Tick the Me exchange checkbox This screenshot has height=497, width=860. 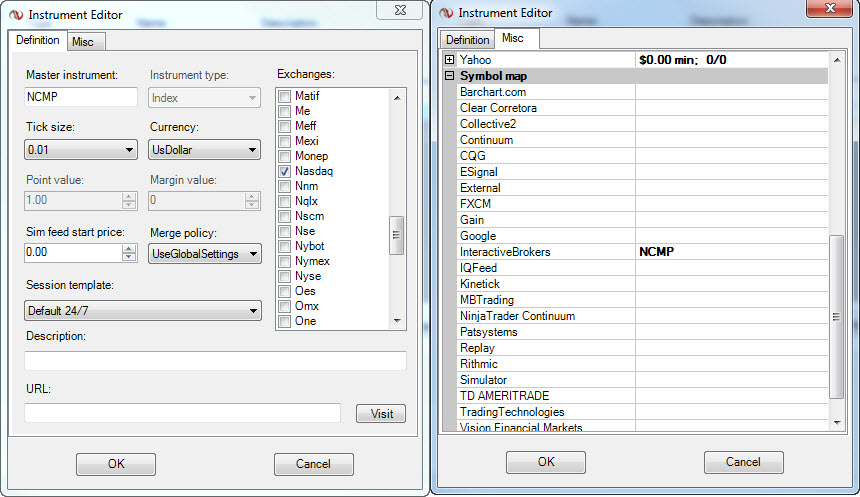(284, 111)
